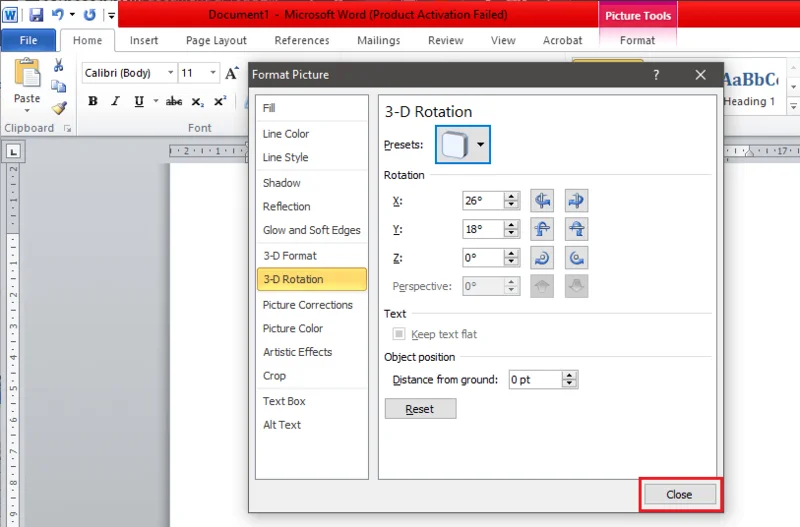The width and height of the screenshot is (800, 527).
Task: Click the X rotation value field
Action: [x=483, y=200]
